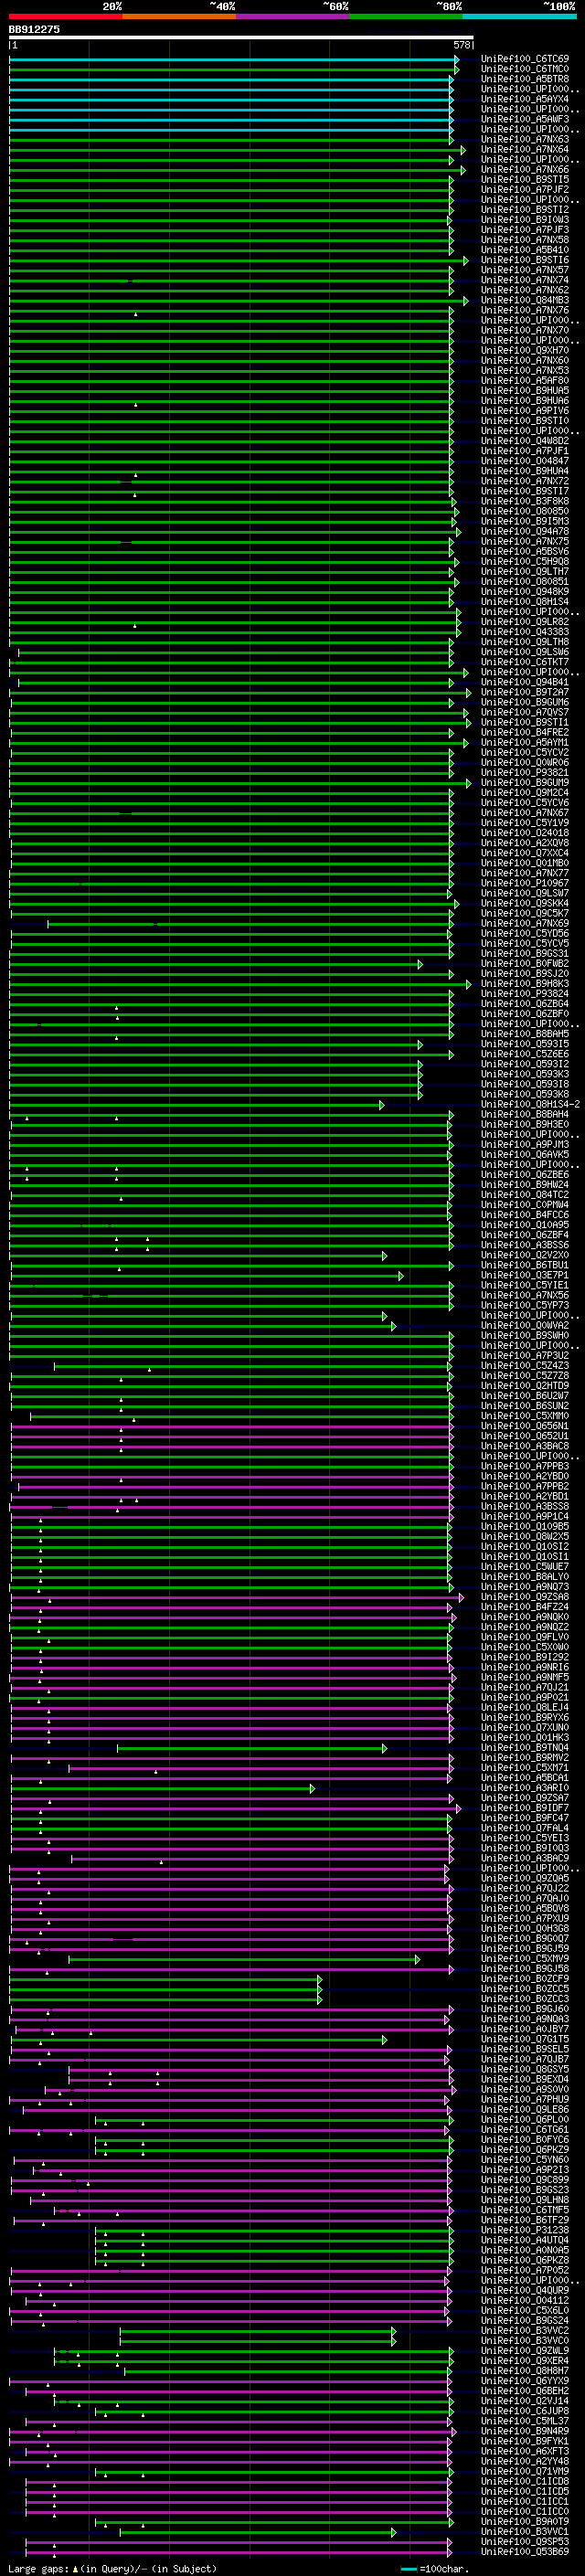Click label UniRef100_A5B410

[525, 250]
